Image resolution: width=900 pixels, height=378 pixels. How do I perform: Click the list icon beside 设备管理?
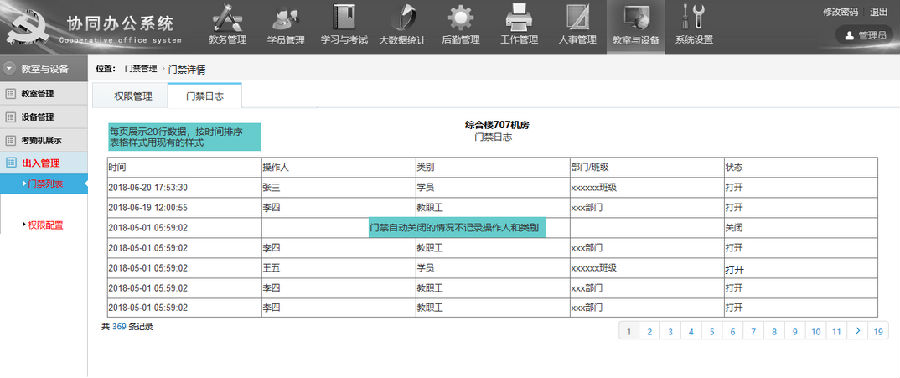(x=10, y=117)
